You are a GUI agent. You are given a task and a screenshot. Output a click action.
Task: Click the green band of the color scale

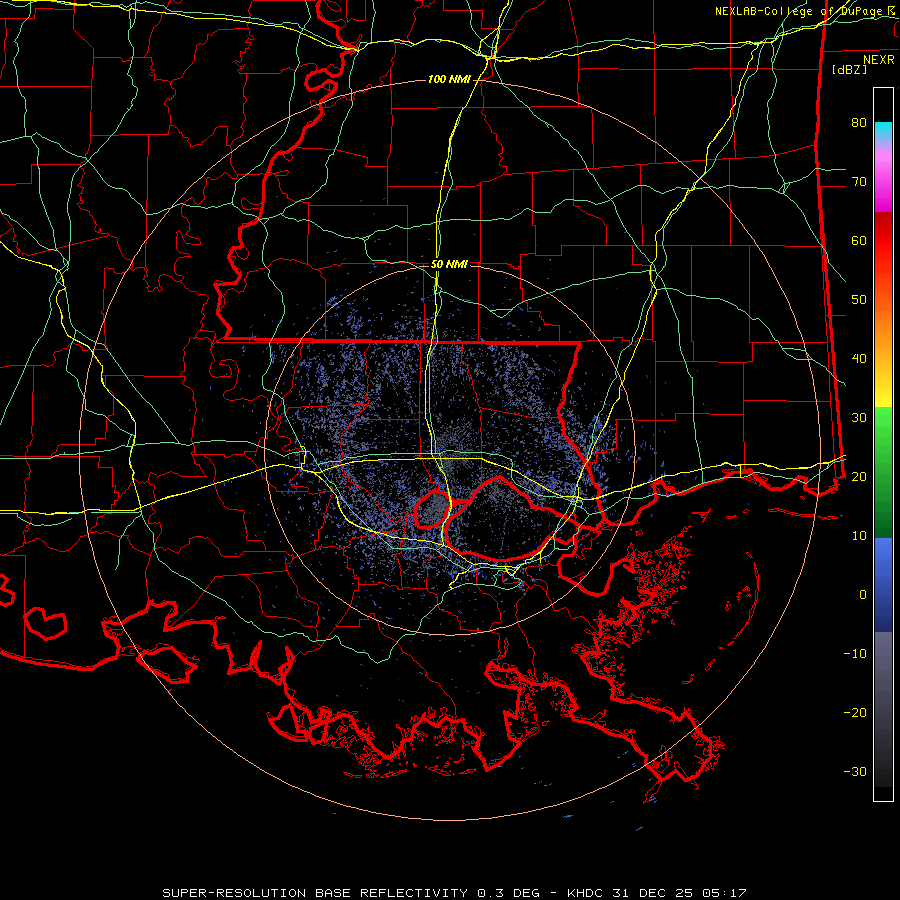tap(883, 472)
